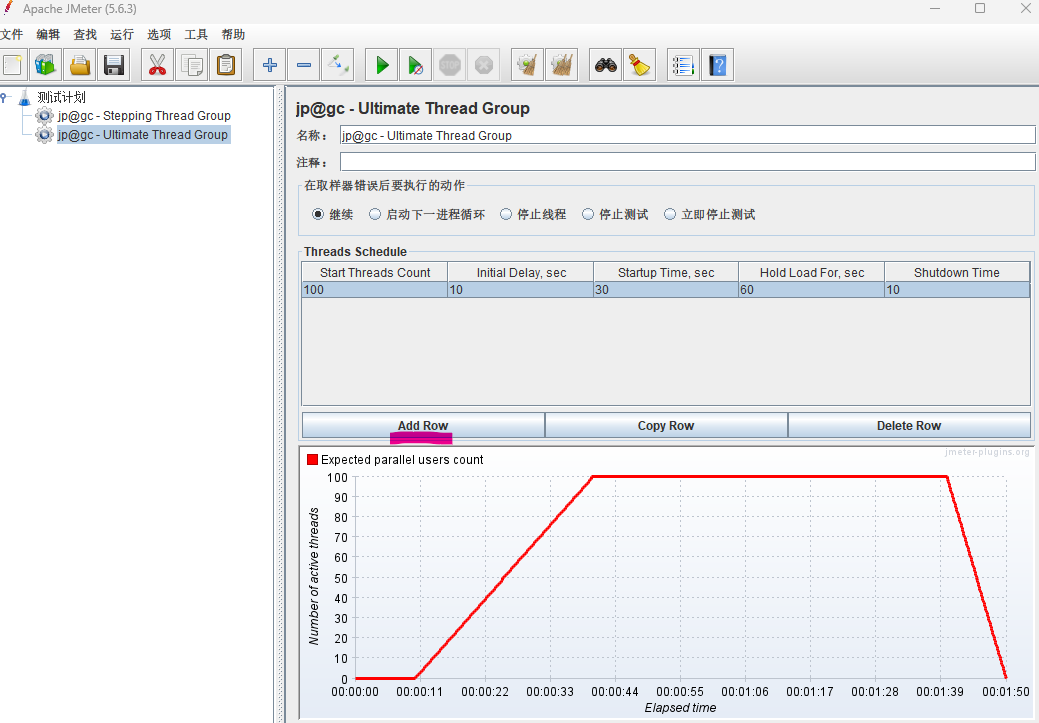Open the 文件 menu
This screenshot has height=723, width=1039.
point(11,34)
